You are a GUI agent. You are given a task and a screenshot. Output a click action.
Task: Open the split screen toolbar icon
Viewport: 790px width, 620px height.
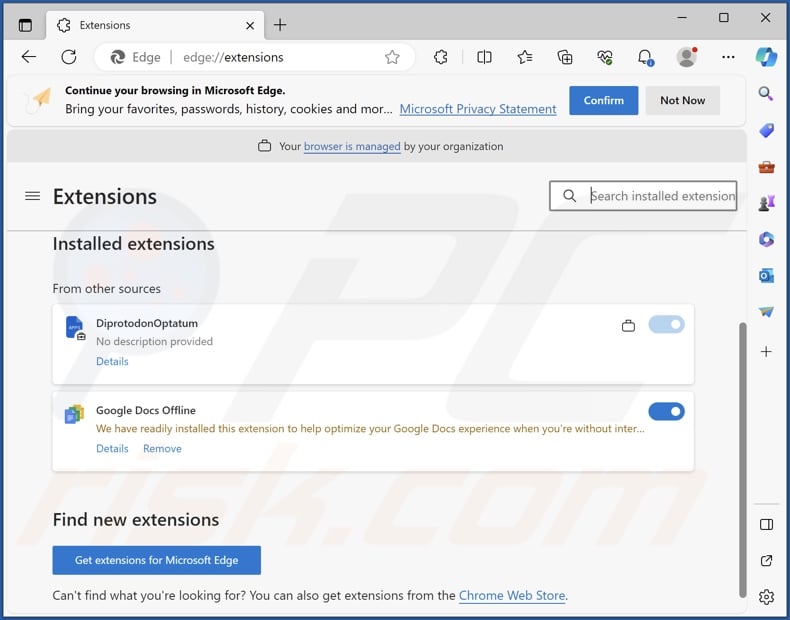coord(484,57)
